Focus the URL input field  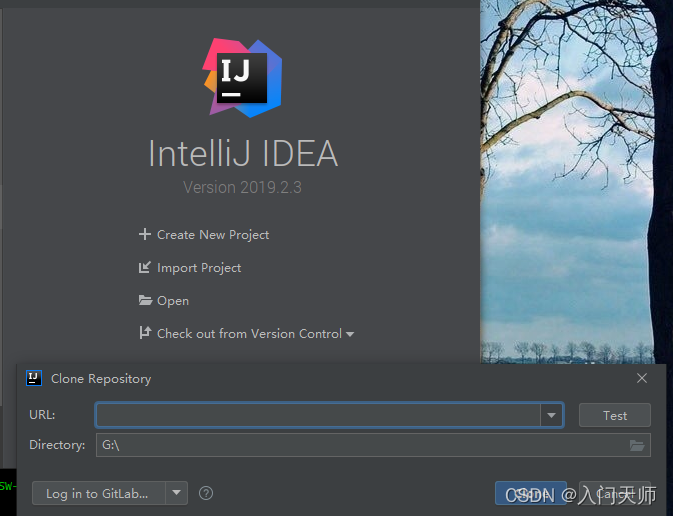point(318,415)
